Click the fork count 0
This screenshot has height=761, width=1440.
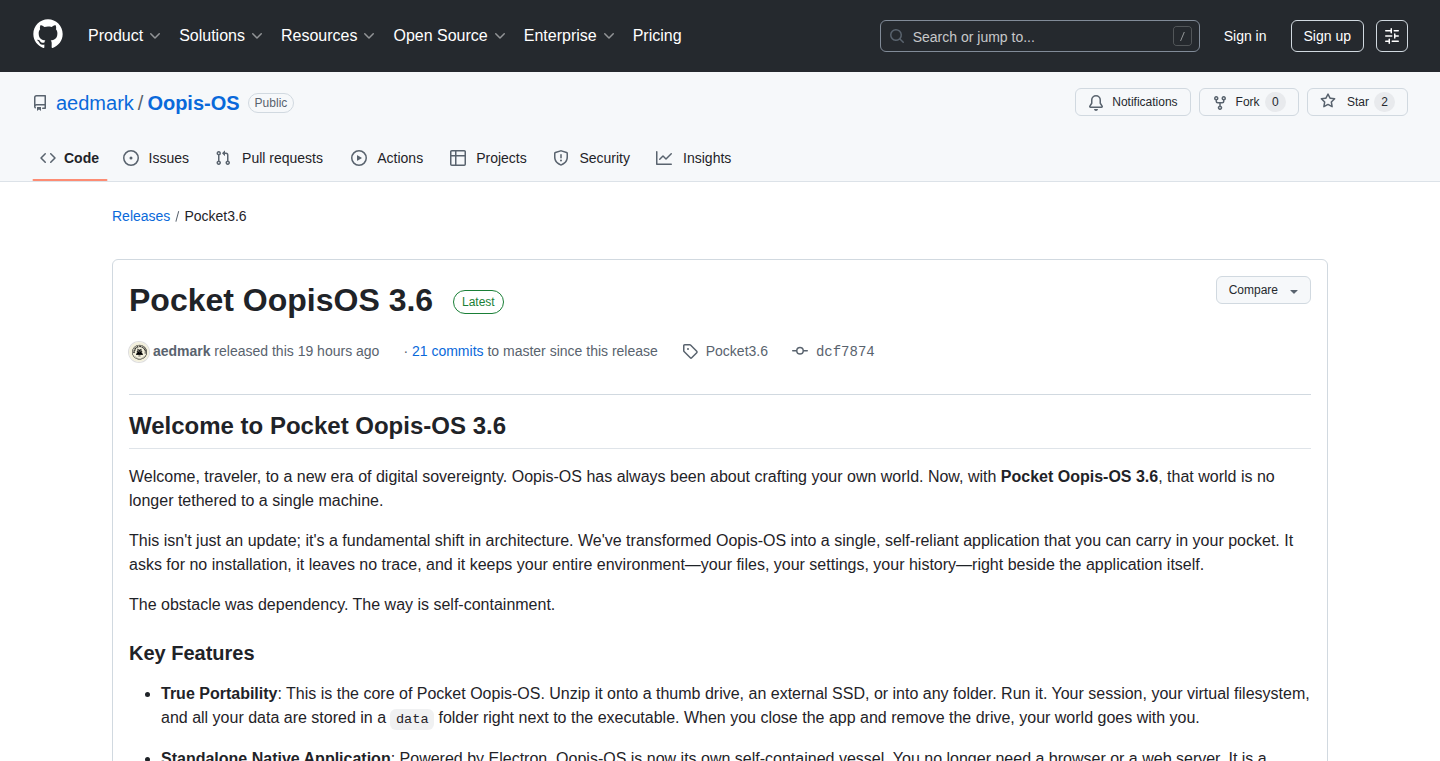point(1275,102)
